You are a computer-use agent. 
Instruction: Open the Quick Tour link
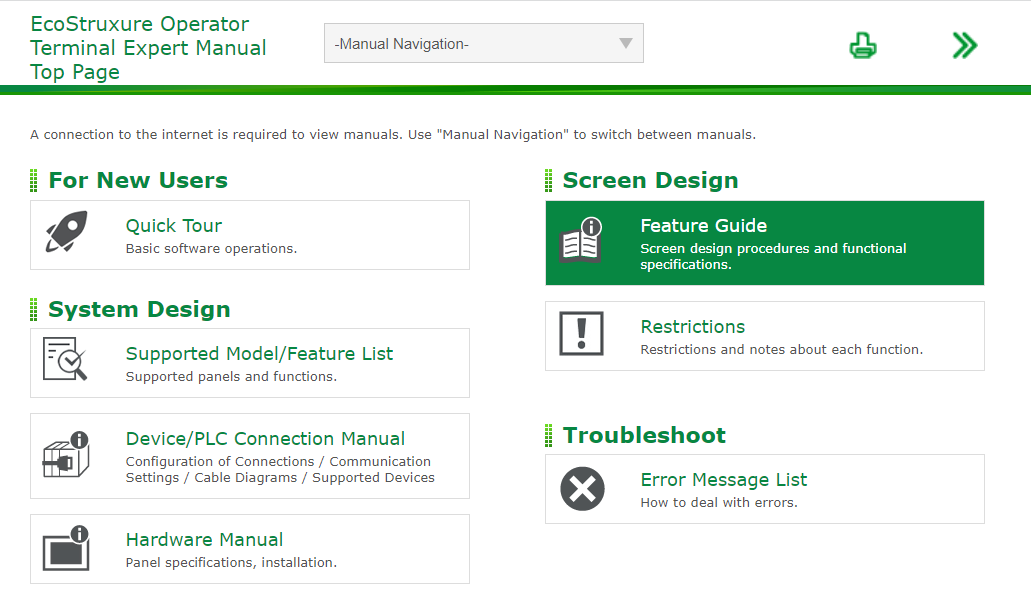[x=174, y=226]
